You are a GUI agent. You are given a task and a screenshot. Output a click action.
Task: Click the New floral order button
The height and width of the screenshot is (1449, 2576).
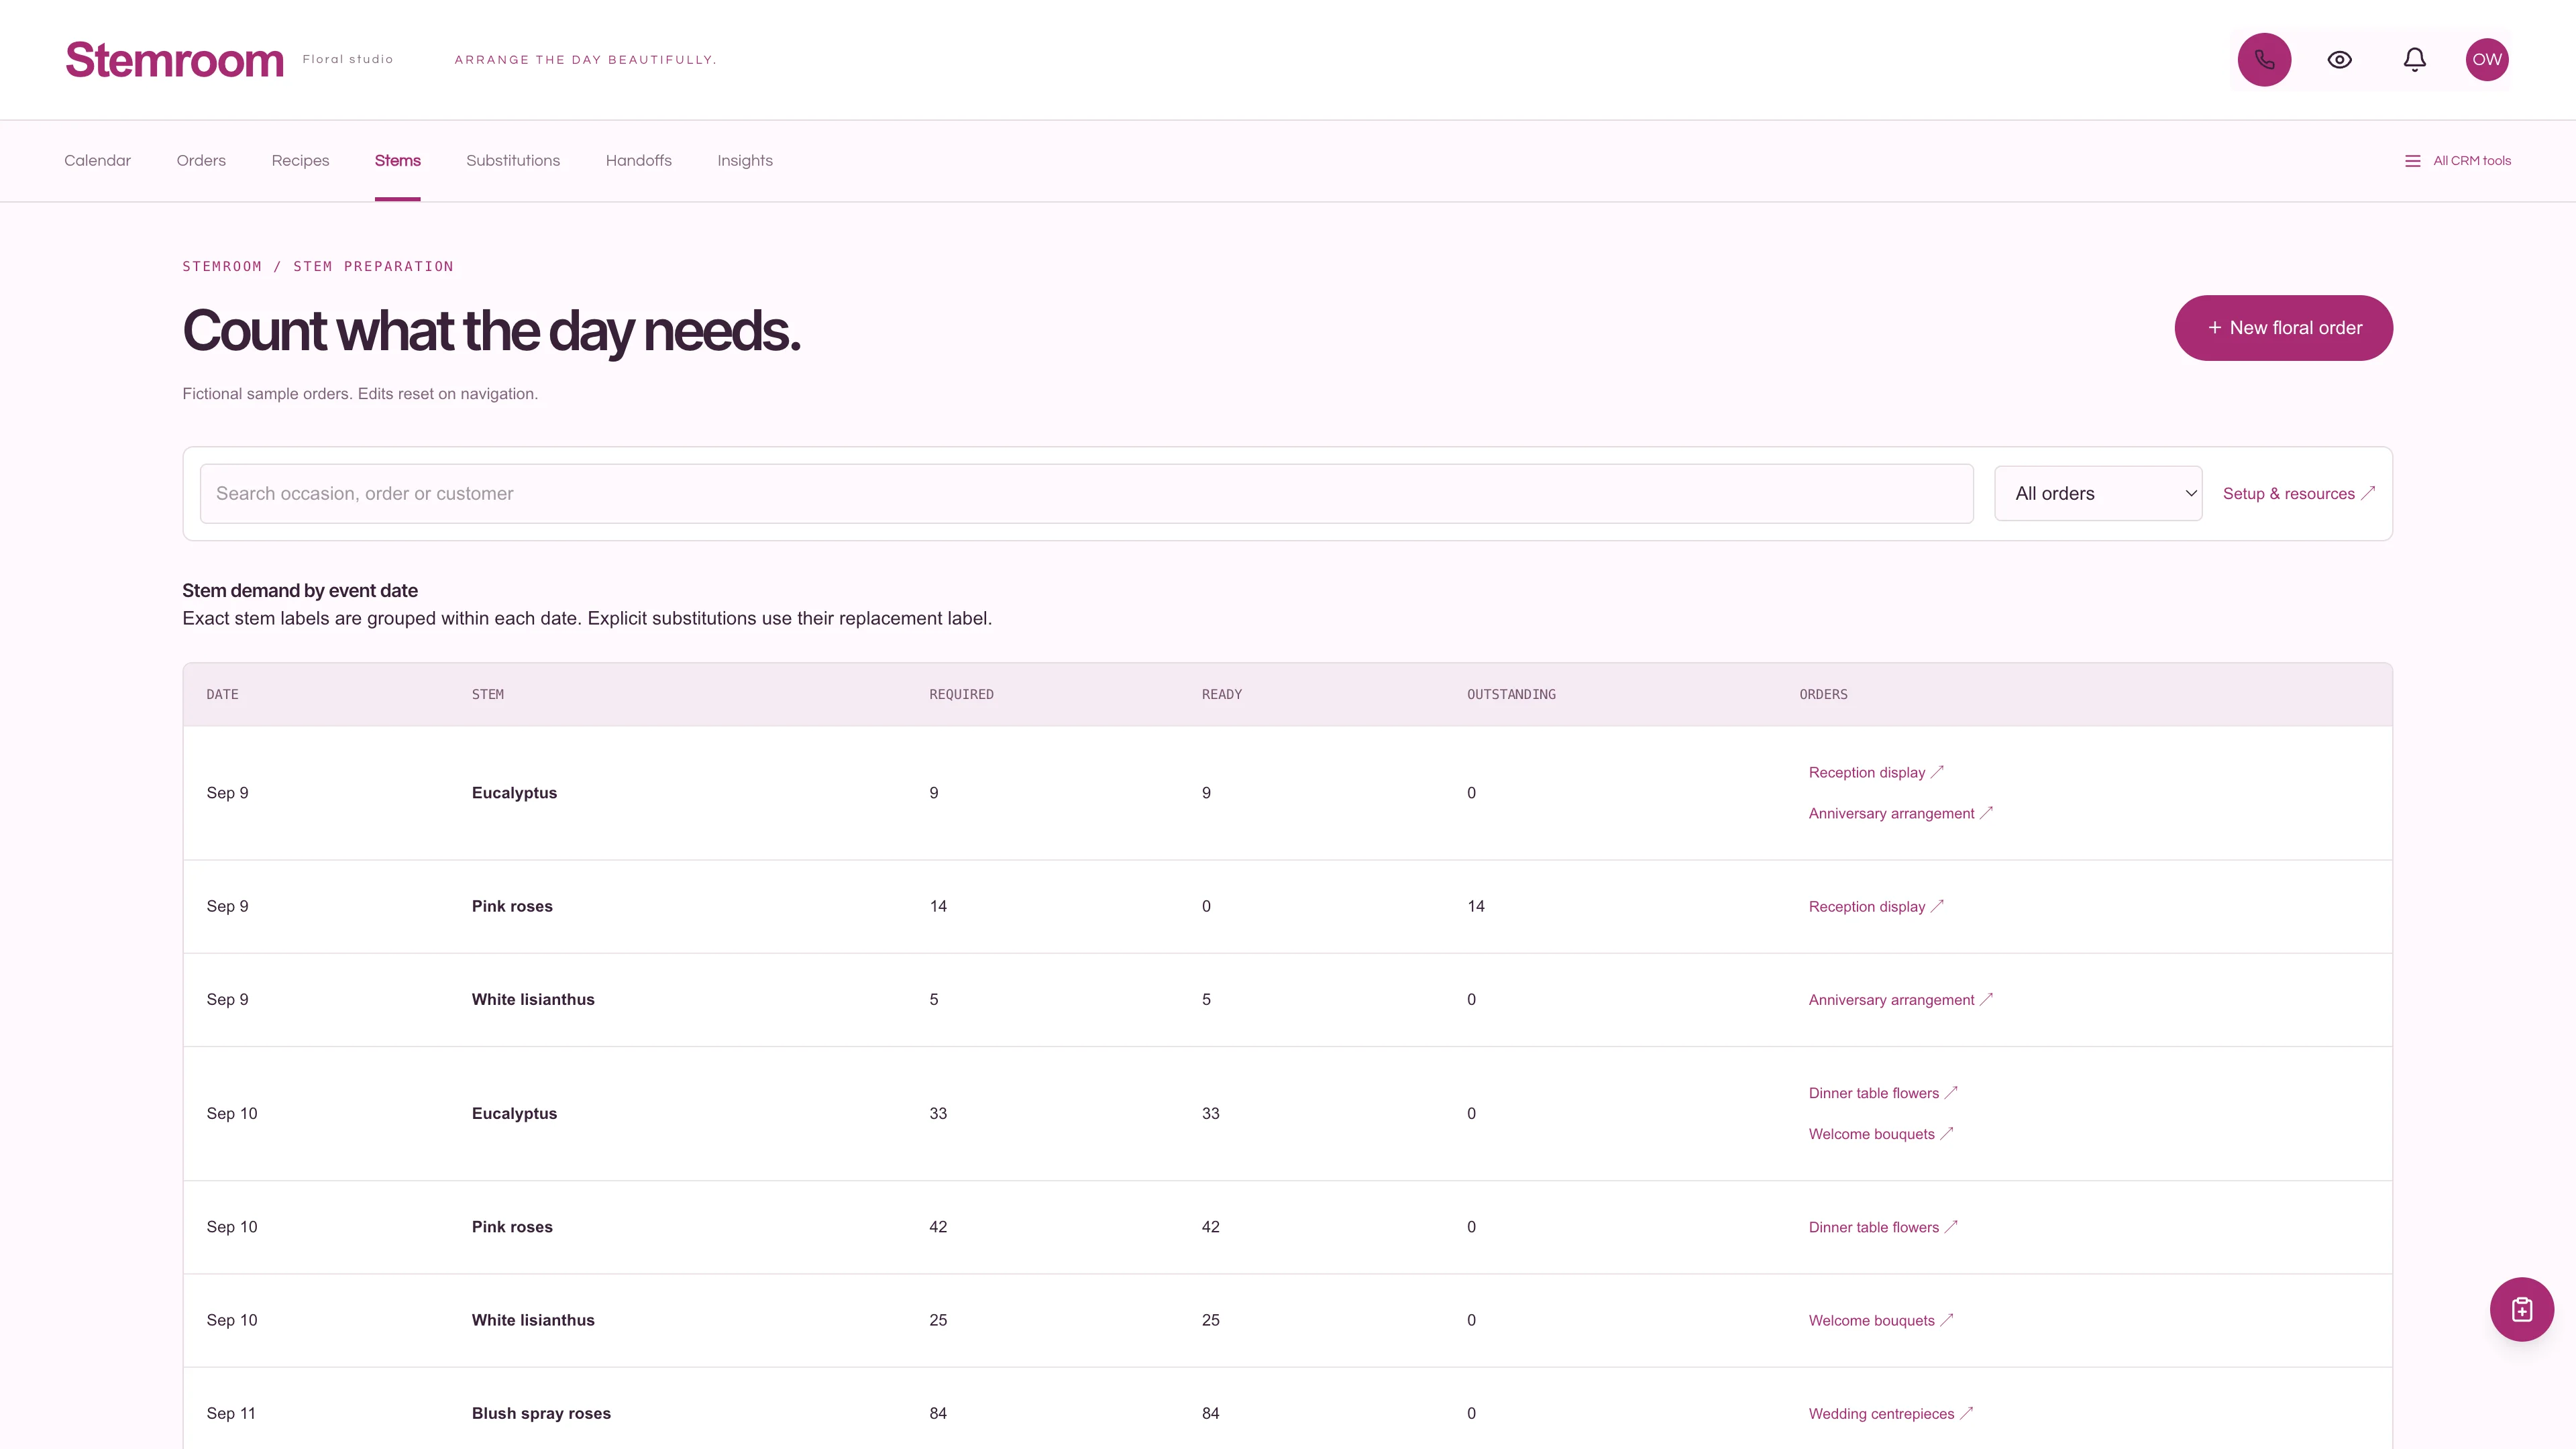point(2283,328)
